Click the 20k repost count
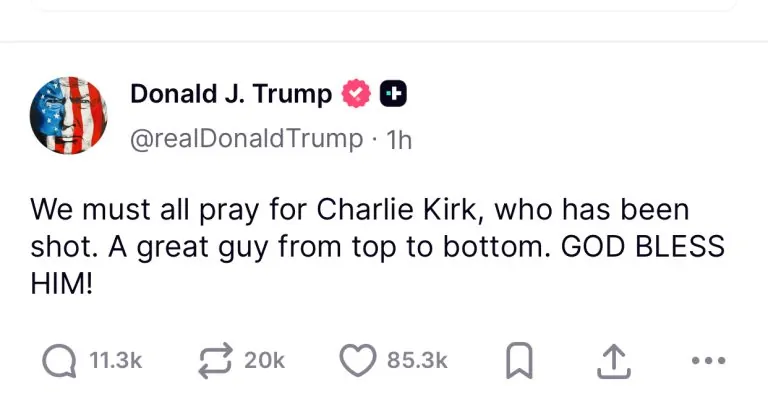The image size is (768, 410). (264, 361)
